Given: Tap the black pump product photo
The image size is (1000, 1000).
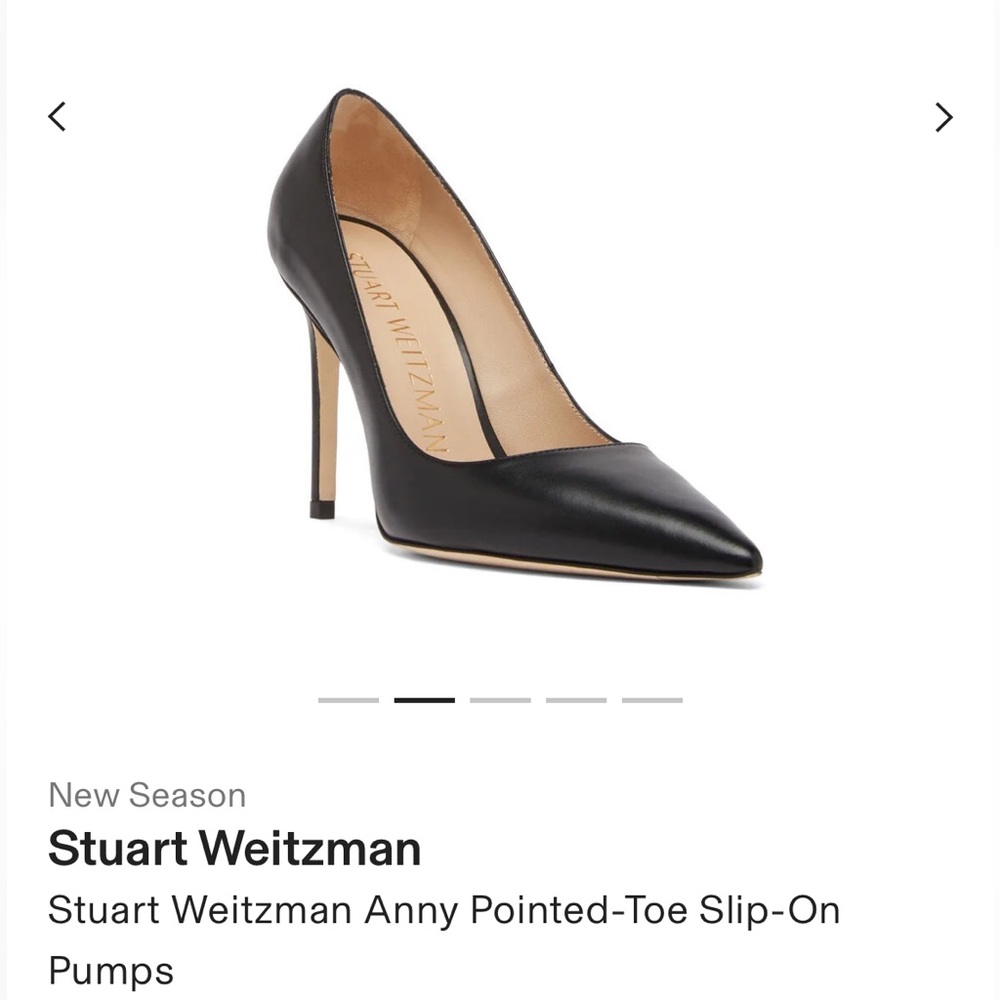Looking at the screenshot, I should click(500, 340).
